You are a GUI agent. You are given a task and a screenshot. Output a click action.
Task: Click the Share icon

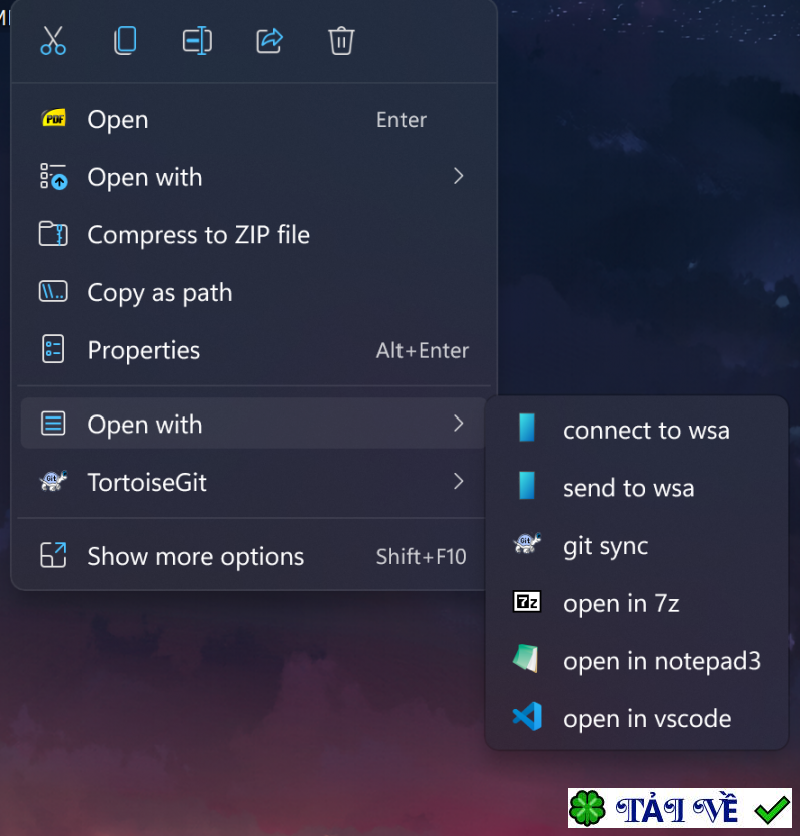[x=268, y=41]
